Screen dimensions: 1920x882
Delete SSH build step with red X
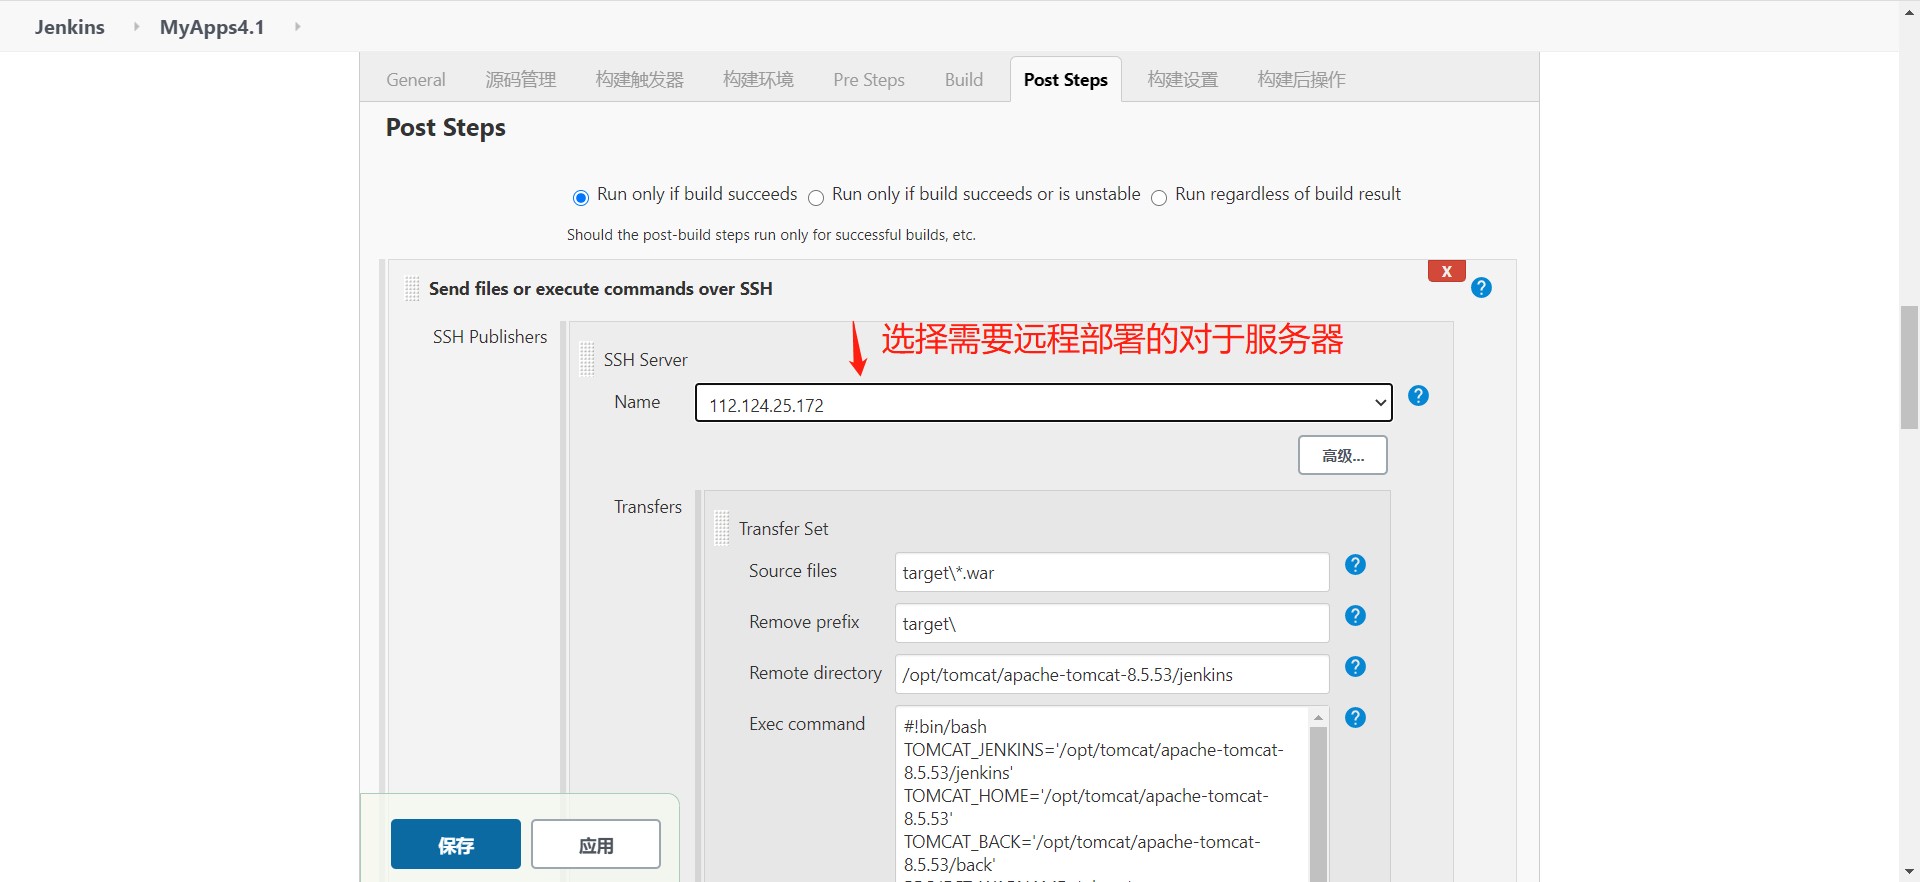1446,271
